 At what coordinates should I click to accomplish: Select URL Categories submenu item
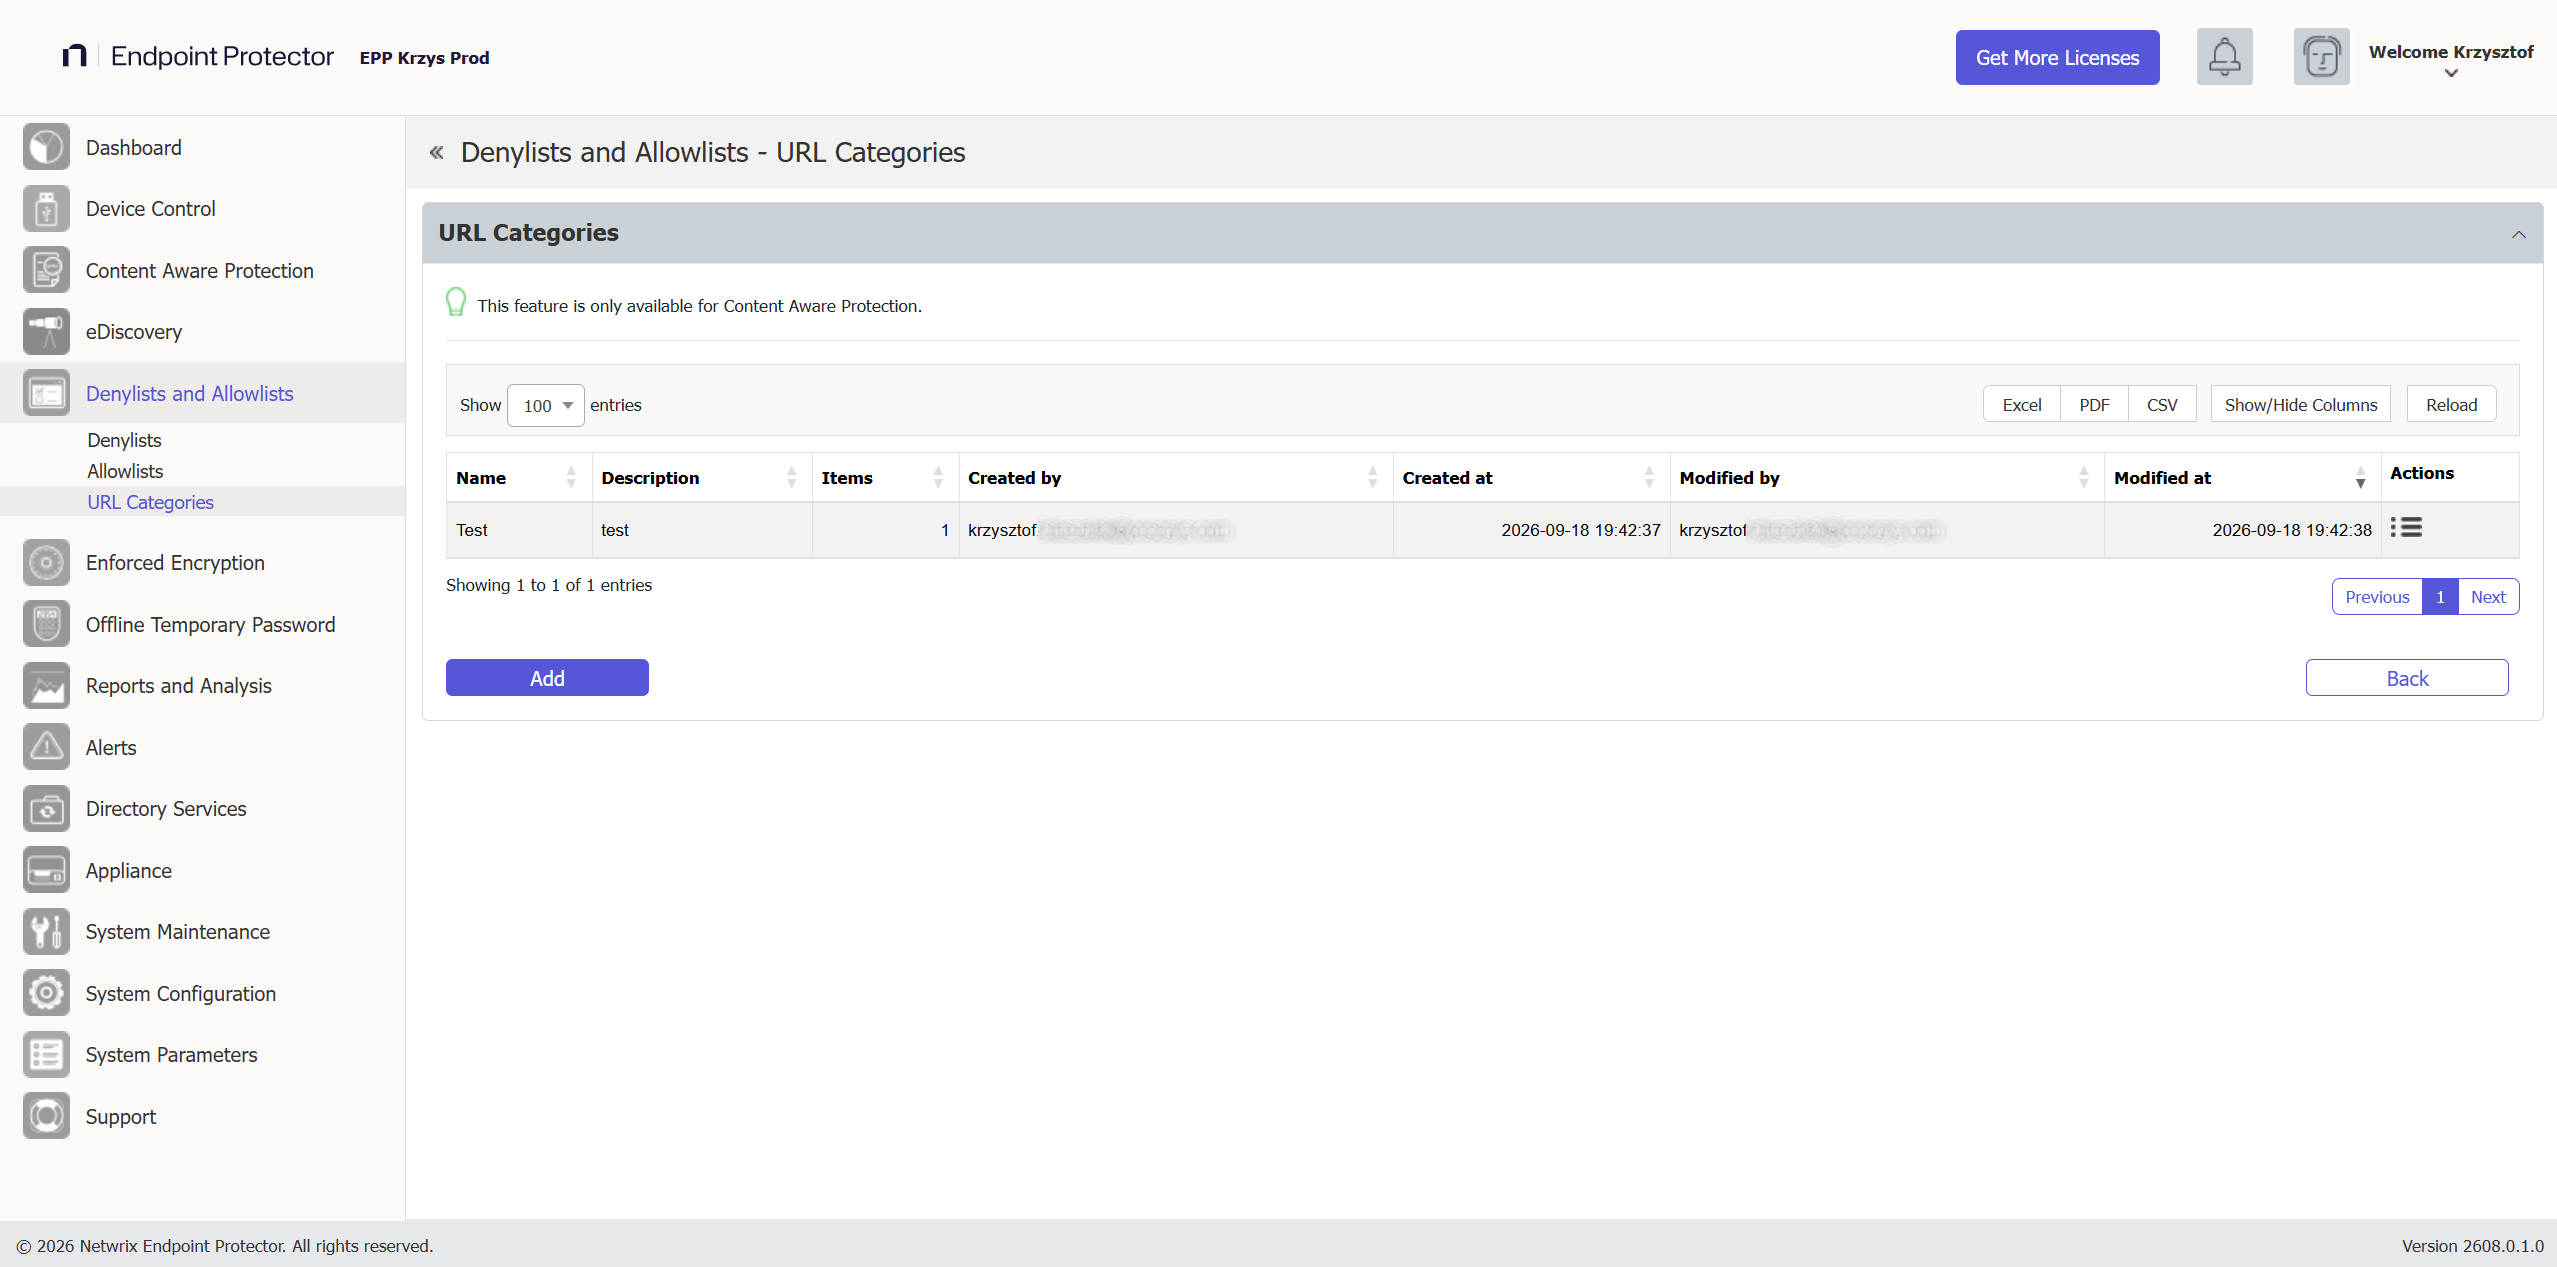tap(150, 502)
